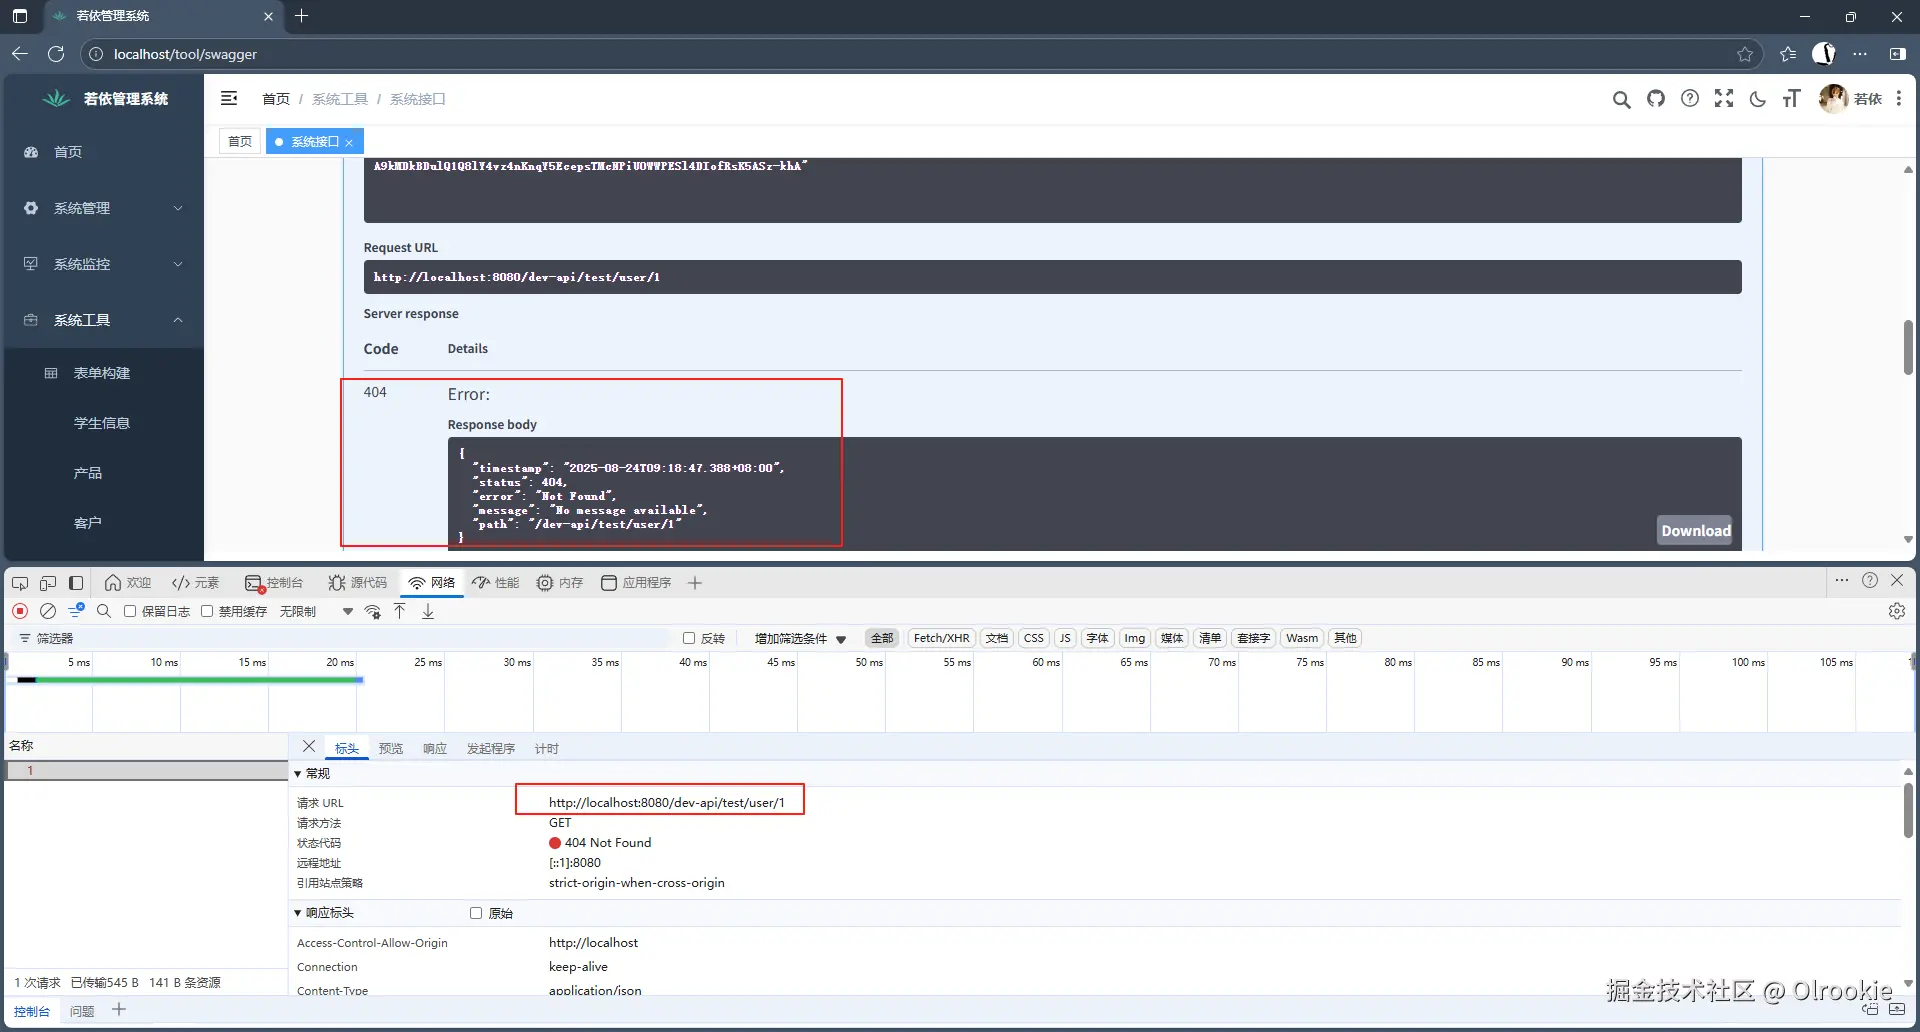1920x1032 pixels.
Task: Click the Download response button
Action: [1696, 531]
